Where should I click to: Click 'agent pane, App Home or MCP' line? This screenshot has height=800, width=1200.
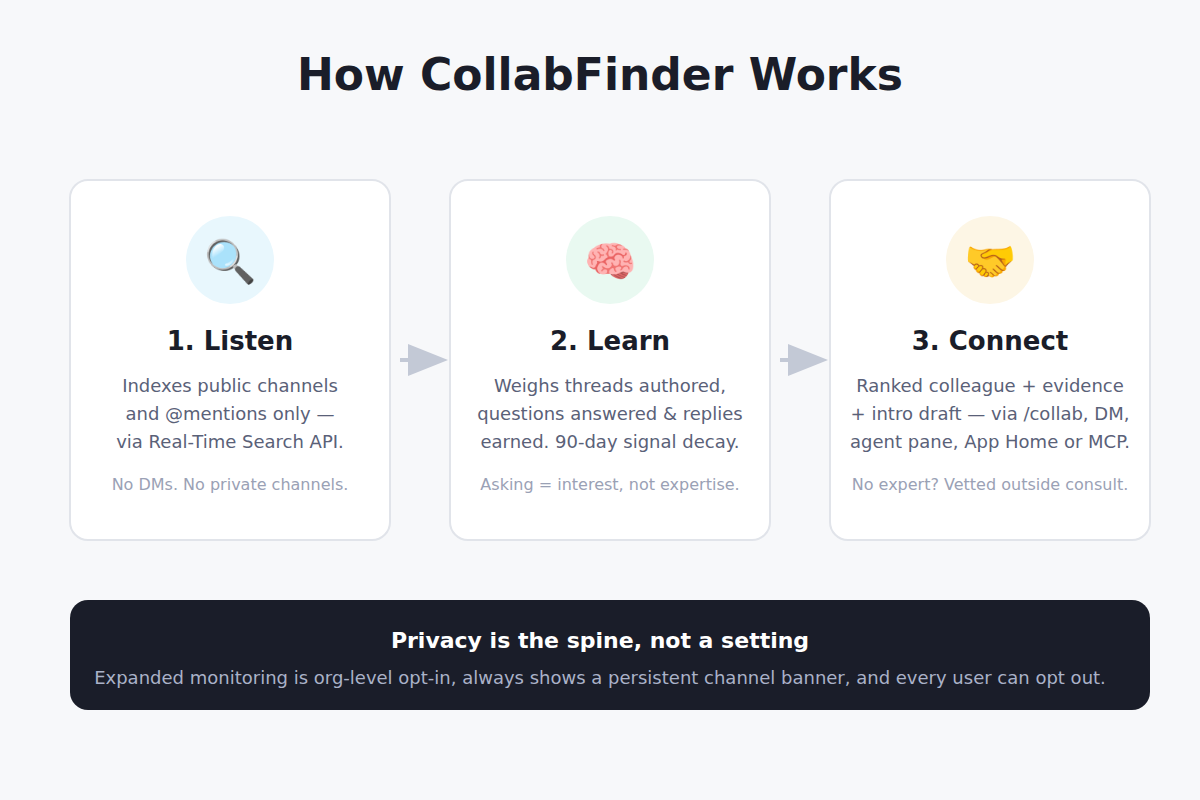(990, 442)
